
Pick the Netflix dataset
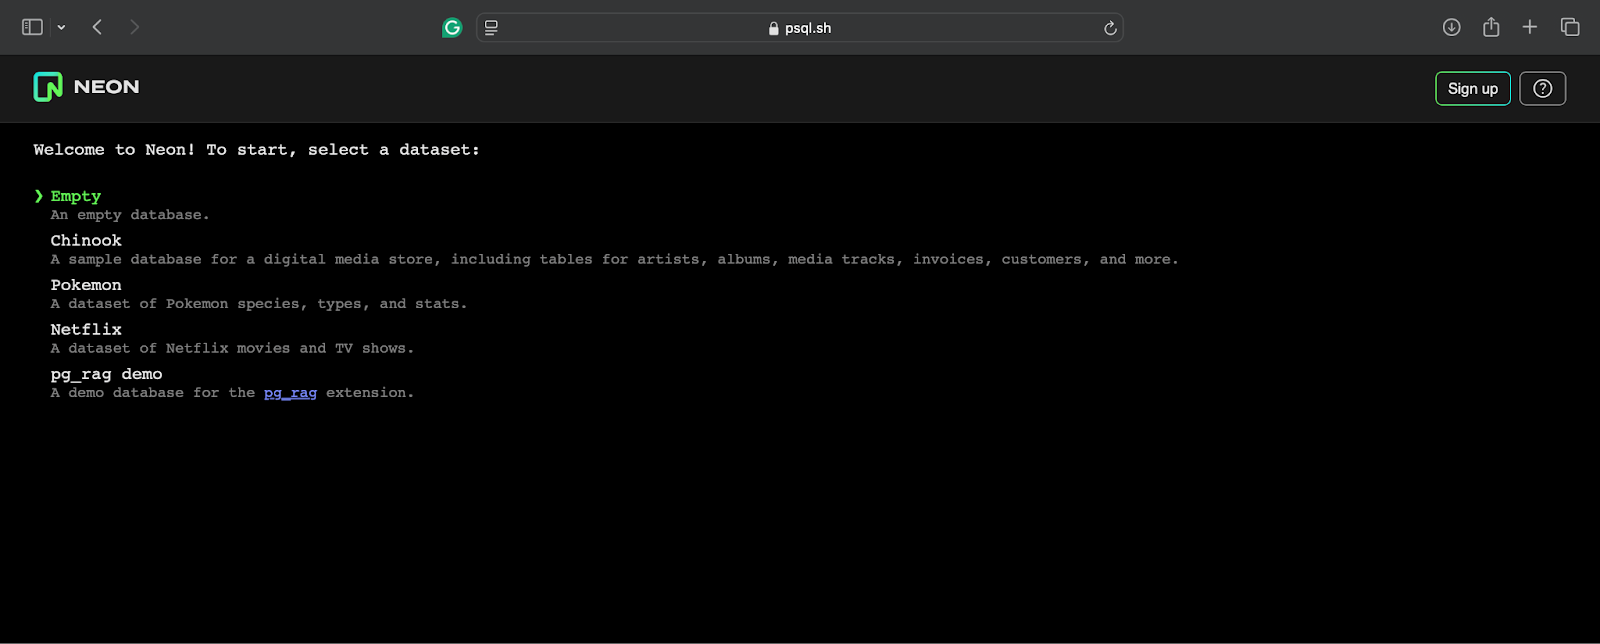coord(86,330)
